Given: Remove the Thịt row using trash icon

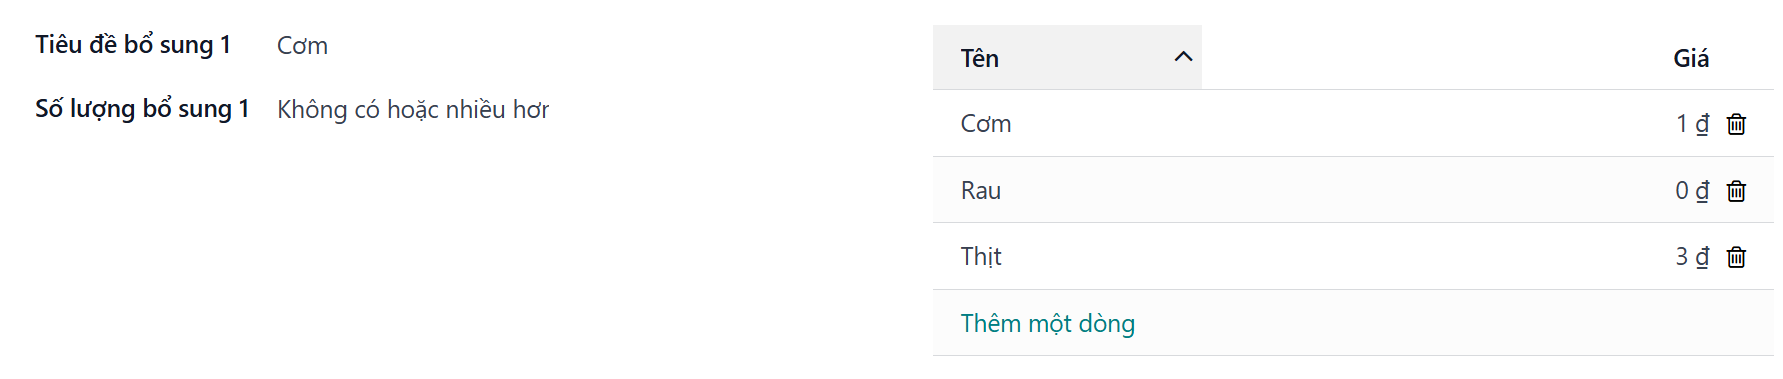Looking at the screenshot, I should 1736,257.
